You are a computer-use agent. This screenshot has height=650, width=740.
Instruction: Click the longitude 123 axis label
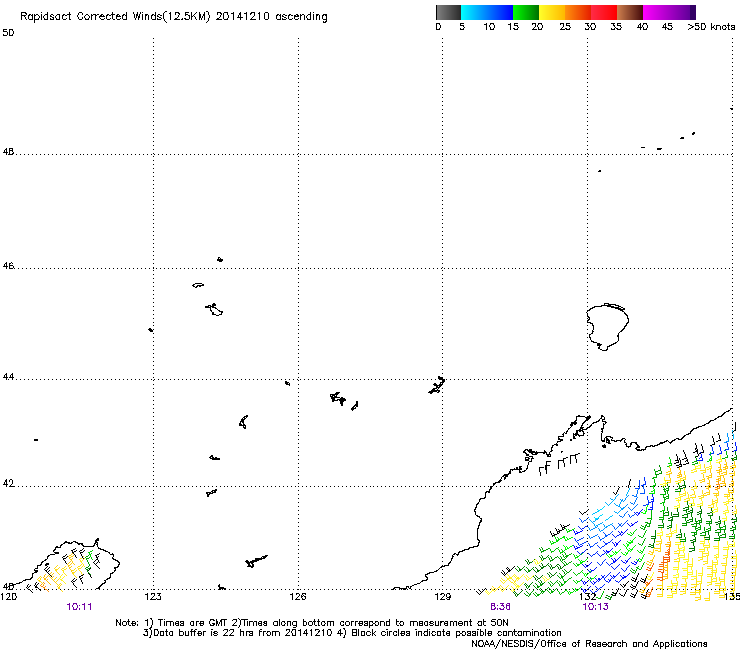(x=153, y=596)
